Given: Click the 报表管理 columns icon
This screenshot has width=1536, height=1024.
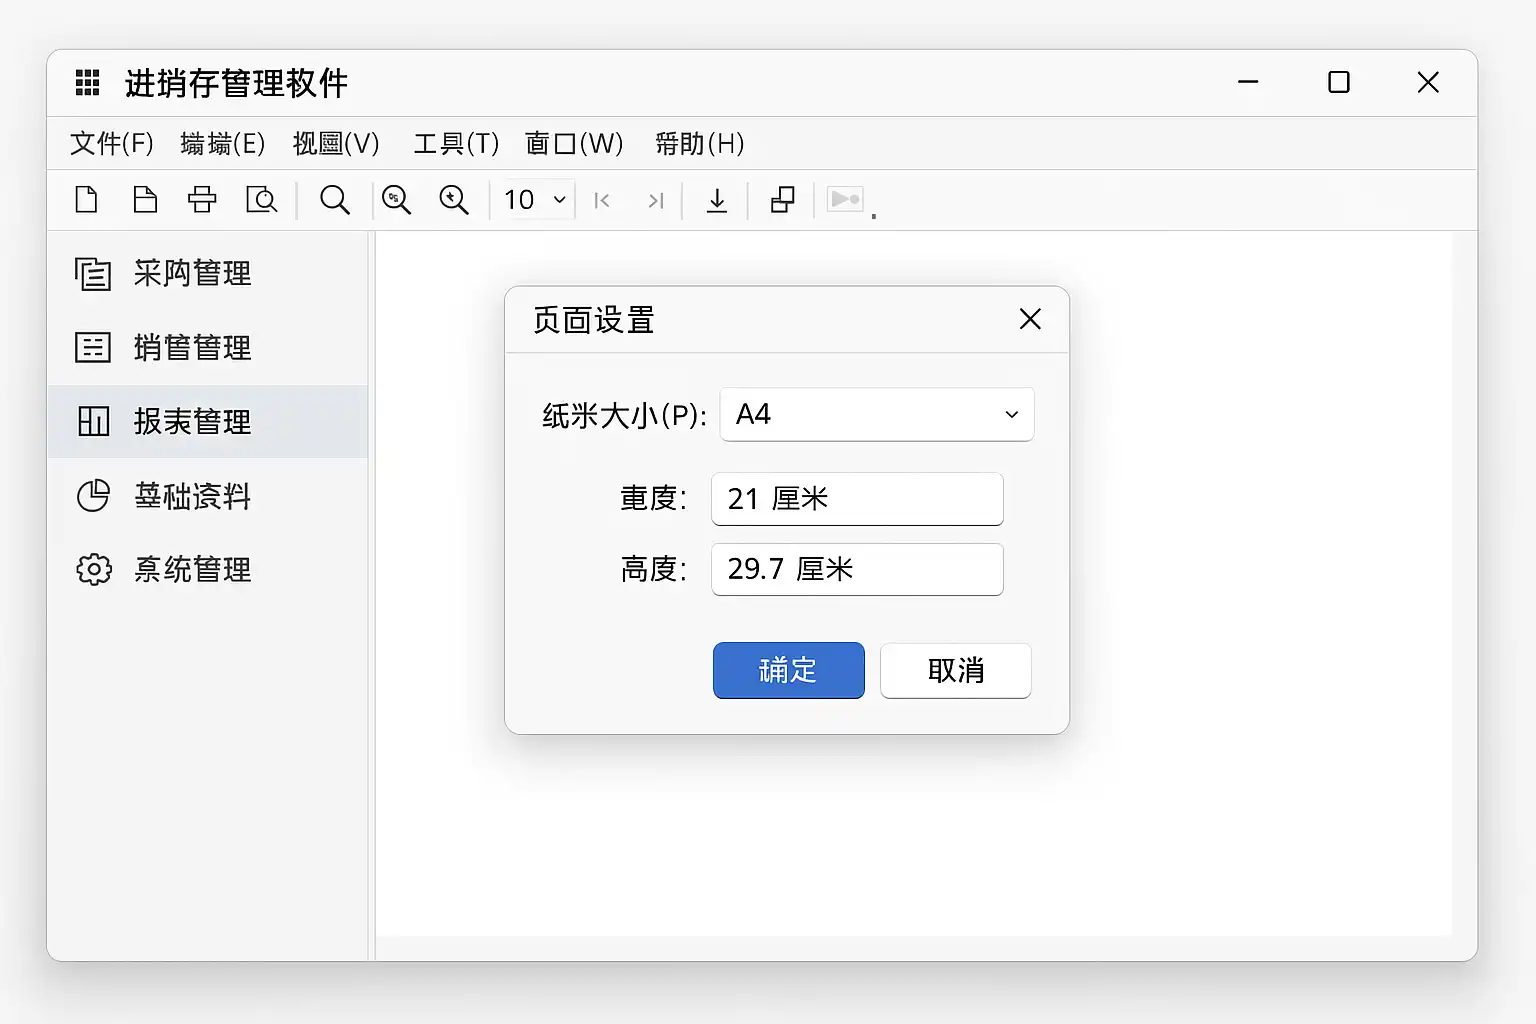Looking at the screenshot, I should (93, 421).
